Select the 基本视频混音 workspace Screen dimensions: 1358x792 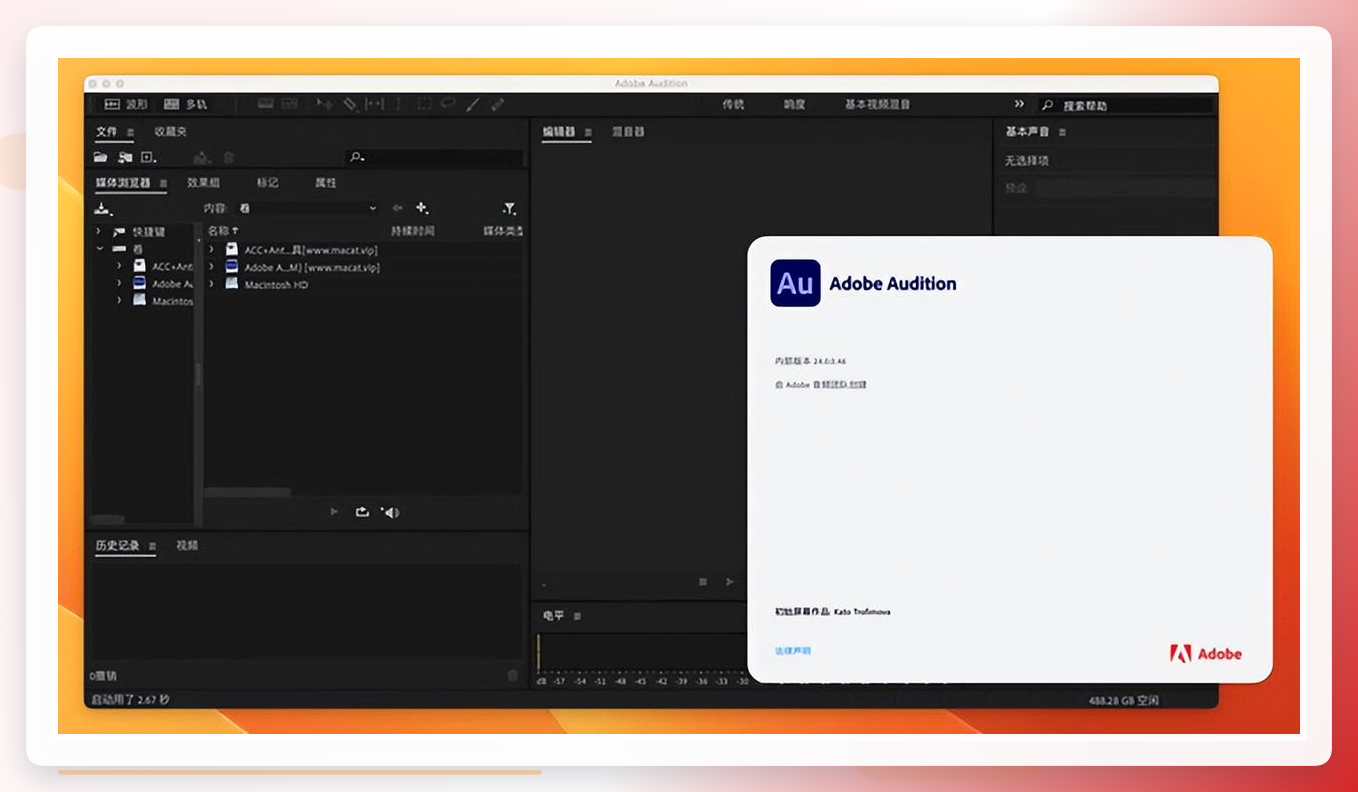[878, 104]
